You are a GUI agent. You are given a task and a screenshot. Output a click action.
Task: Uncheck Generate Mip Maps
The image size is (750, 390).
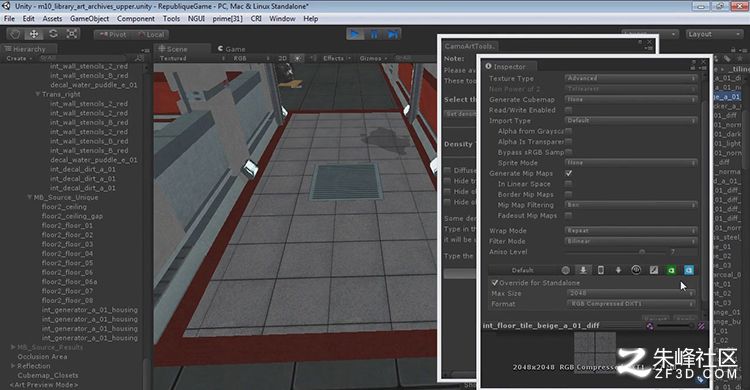click(x=569, y=173)
